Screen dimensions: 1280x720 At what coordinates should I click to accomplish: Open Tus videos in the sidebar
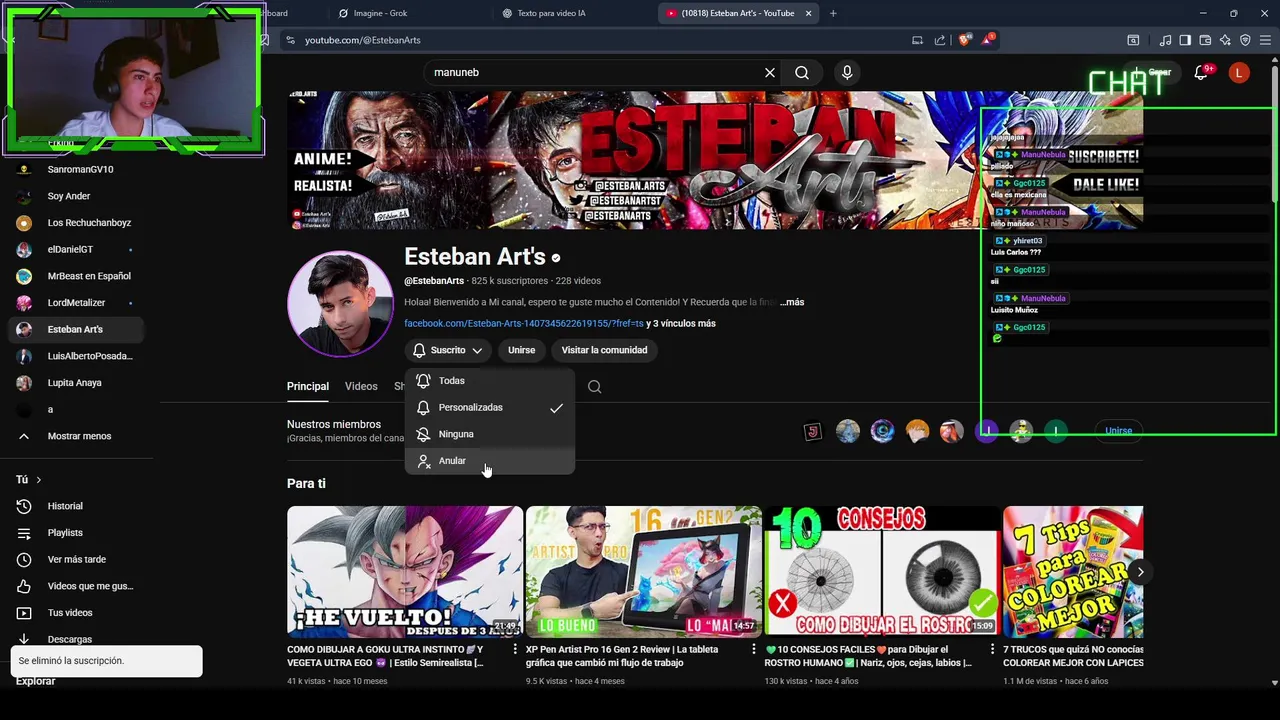pyautogui.click(x=72, y=612)
